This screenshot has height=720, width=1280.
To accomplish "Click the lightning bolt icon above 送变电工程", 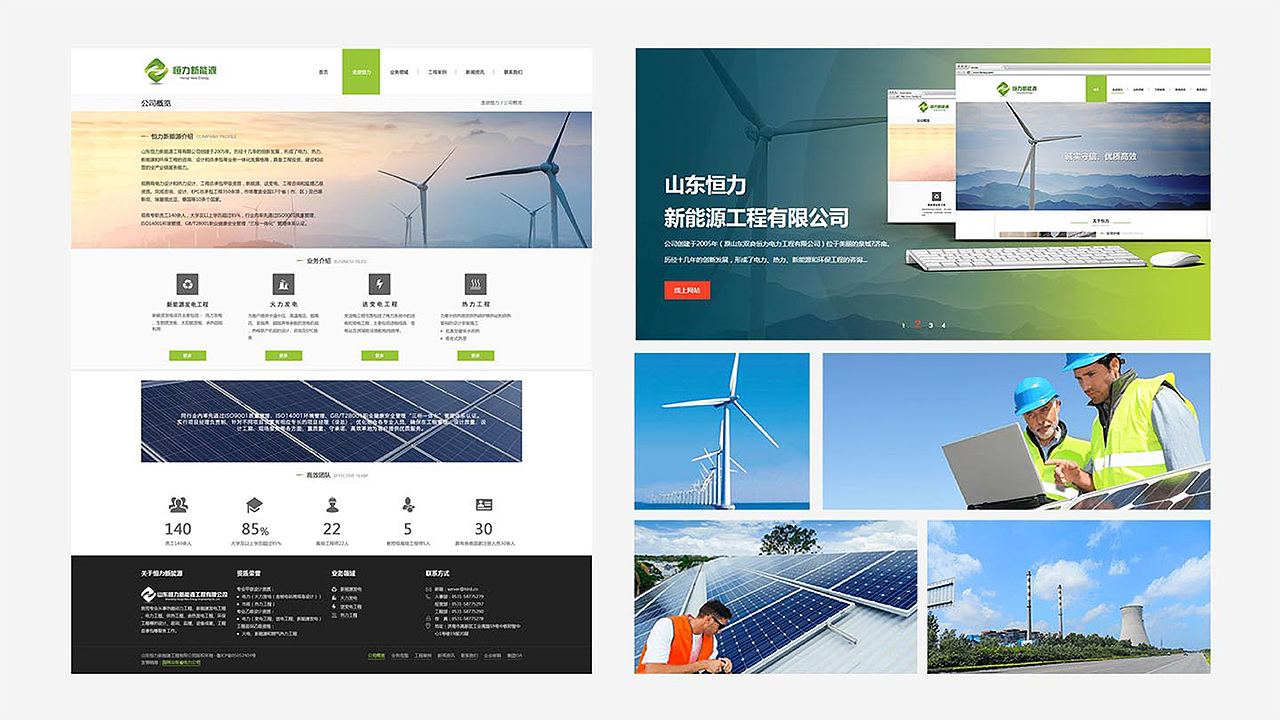I will pos(379,284).
